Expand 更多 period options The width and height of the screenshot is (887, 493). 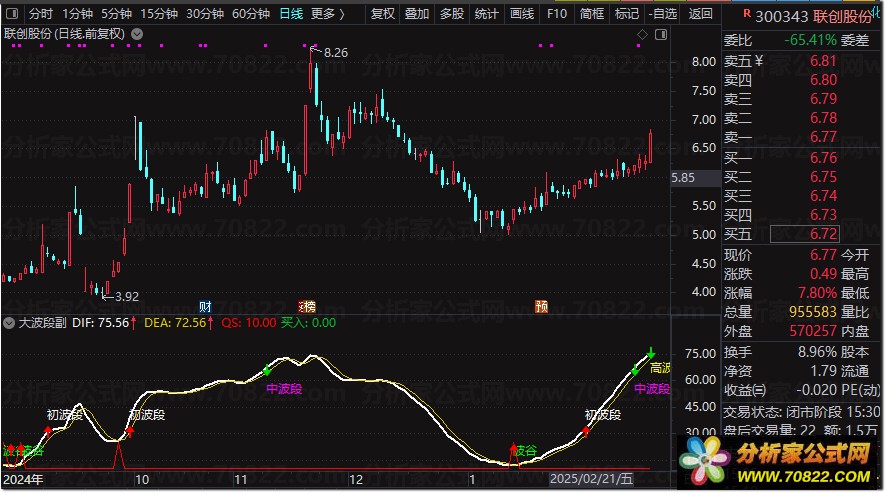pyautogui.click(x=328, y=14)
